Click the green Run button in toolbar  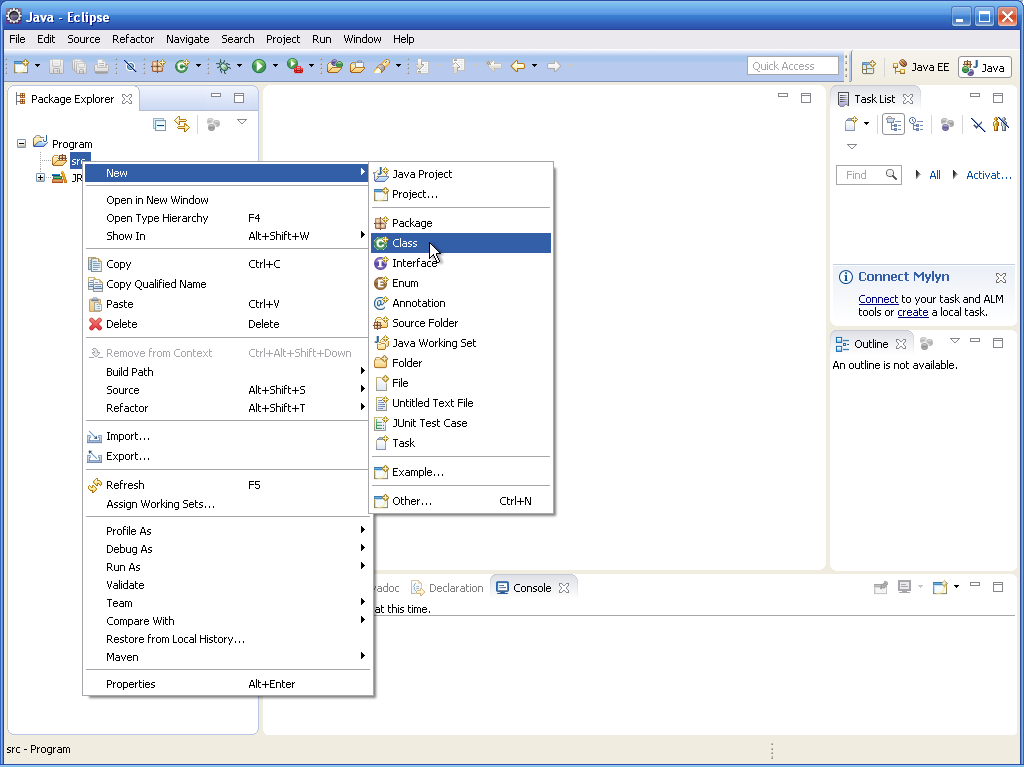pyautogui.click(x=259, y=66)
